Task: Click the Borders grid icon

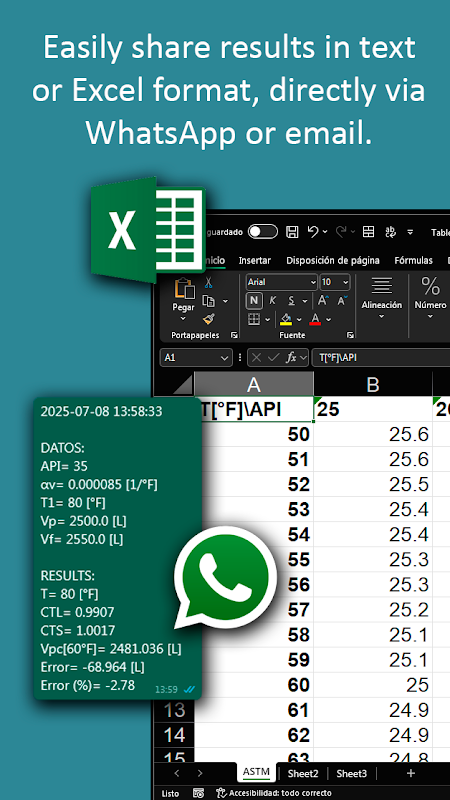Action: 254,320
